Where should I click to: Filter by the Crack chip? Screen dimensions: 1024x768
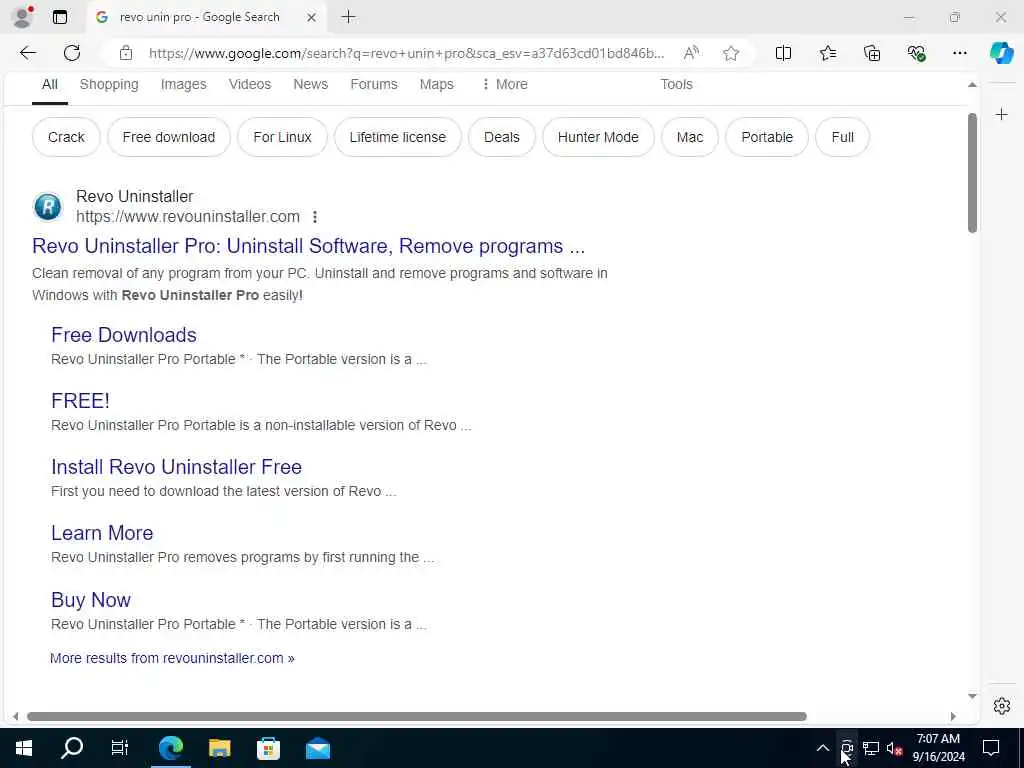coord(66,137)
